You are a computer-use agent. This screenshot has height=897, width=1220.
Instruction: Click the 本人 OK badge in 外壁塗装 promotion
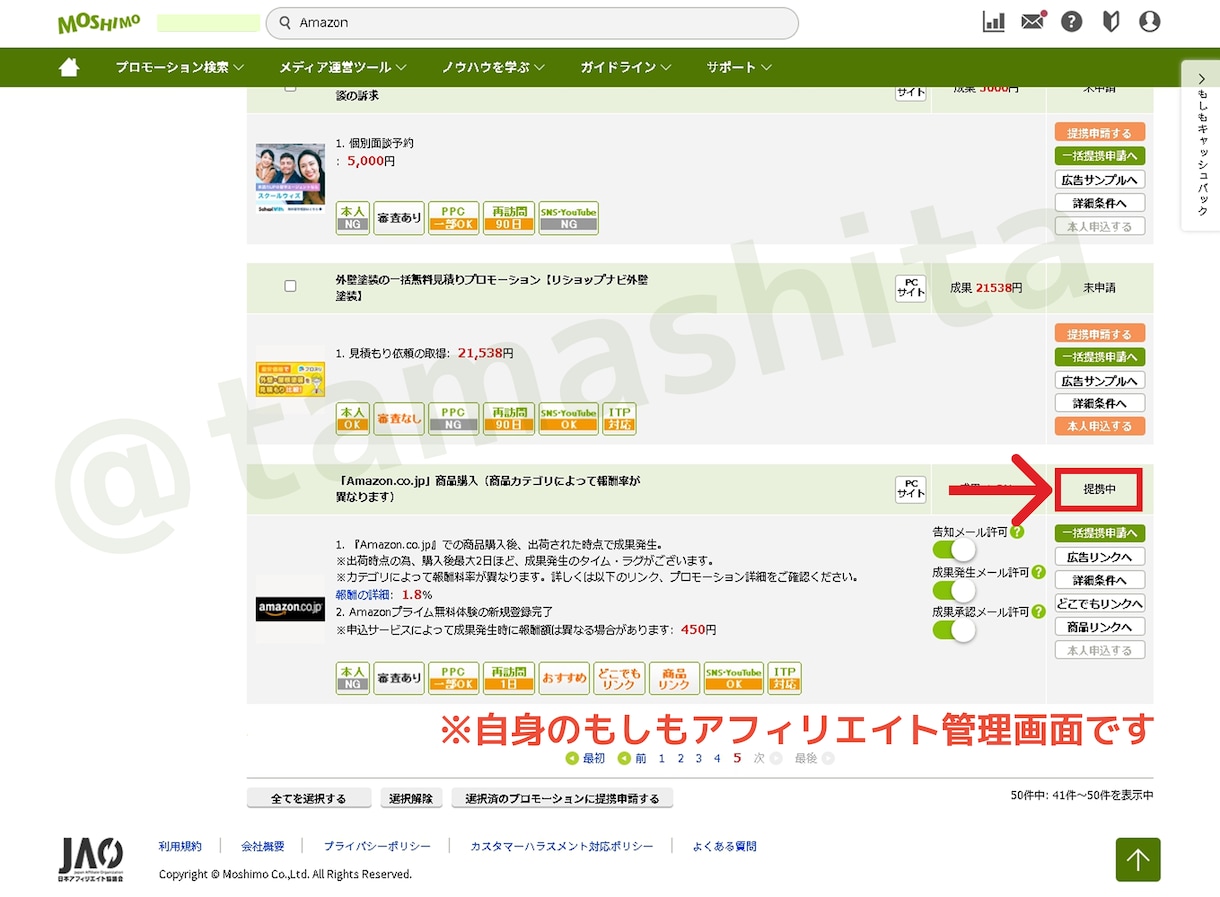pos(352,419)
